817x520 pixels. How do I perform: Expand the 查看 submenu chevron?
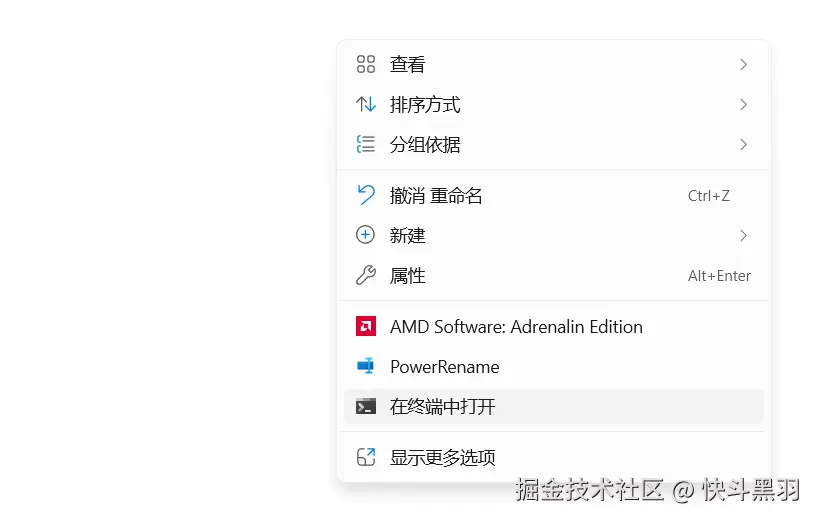[x=743, y=65]
